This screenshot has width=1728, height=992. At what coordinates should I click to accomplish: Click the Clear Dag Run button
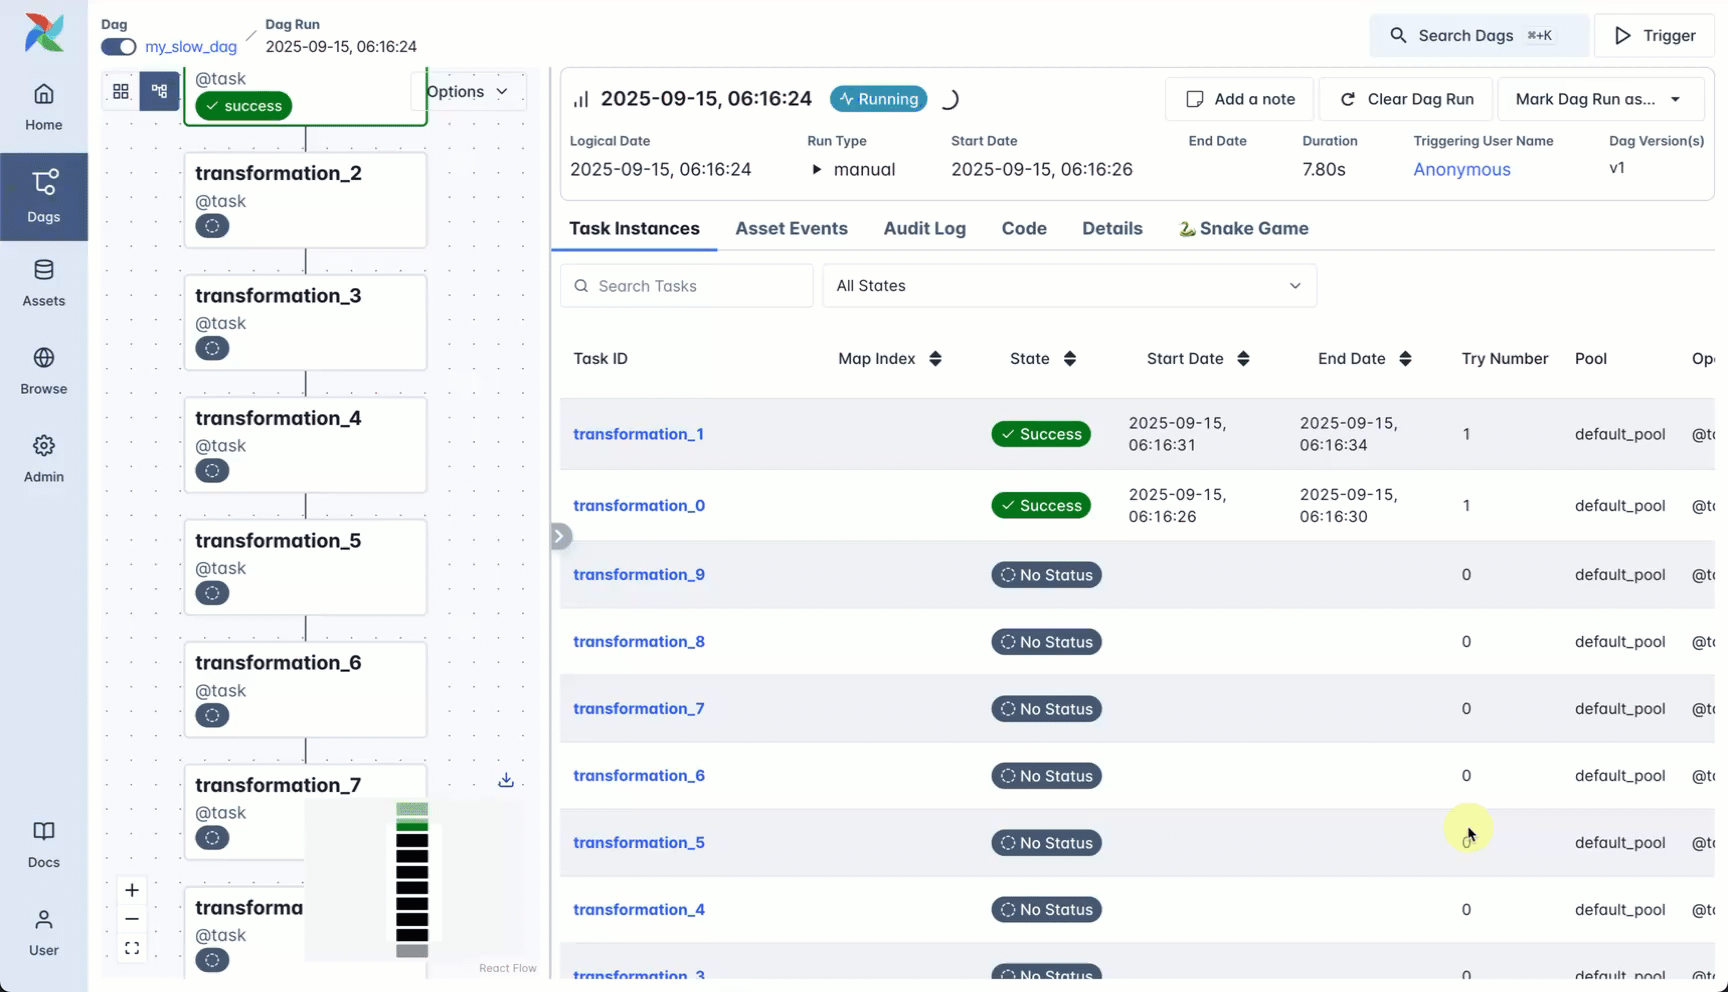pyautogui.click(x=1406, y=99)
